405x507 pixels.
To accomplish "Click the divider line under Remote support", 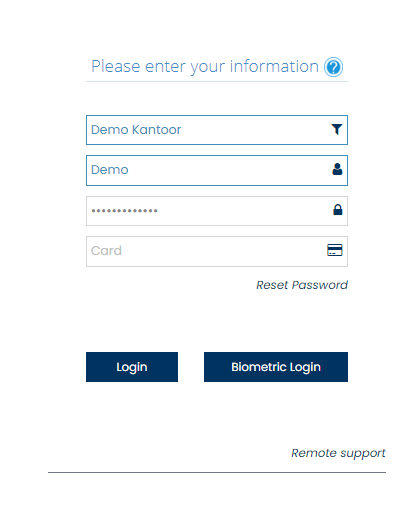I will pos(217,472).
